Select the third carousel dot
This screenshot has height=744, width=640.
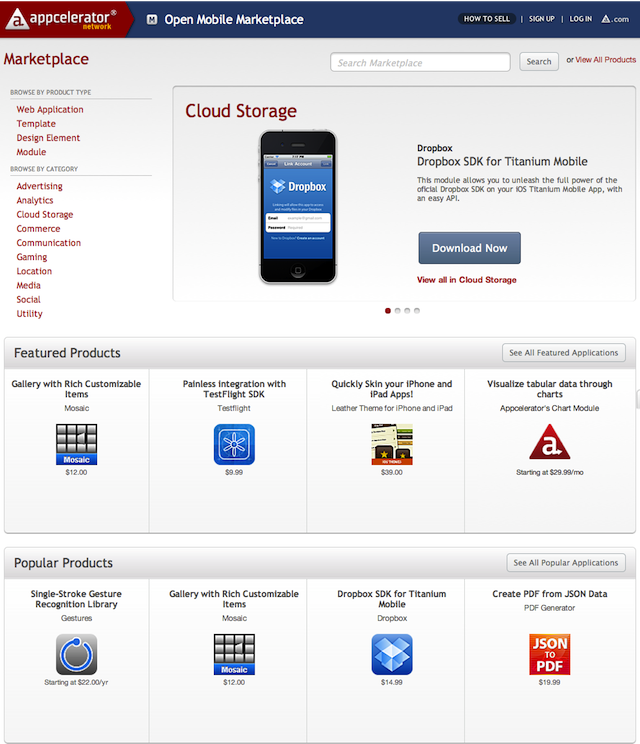[407, 311]
